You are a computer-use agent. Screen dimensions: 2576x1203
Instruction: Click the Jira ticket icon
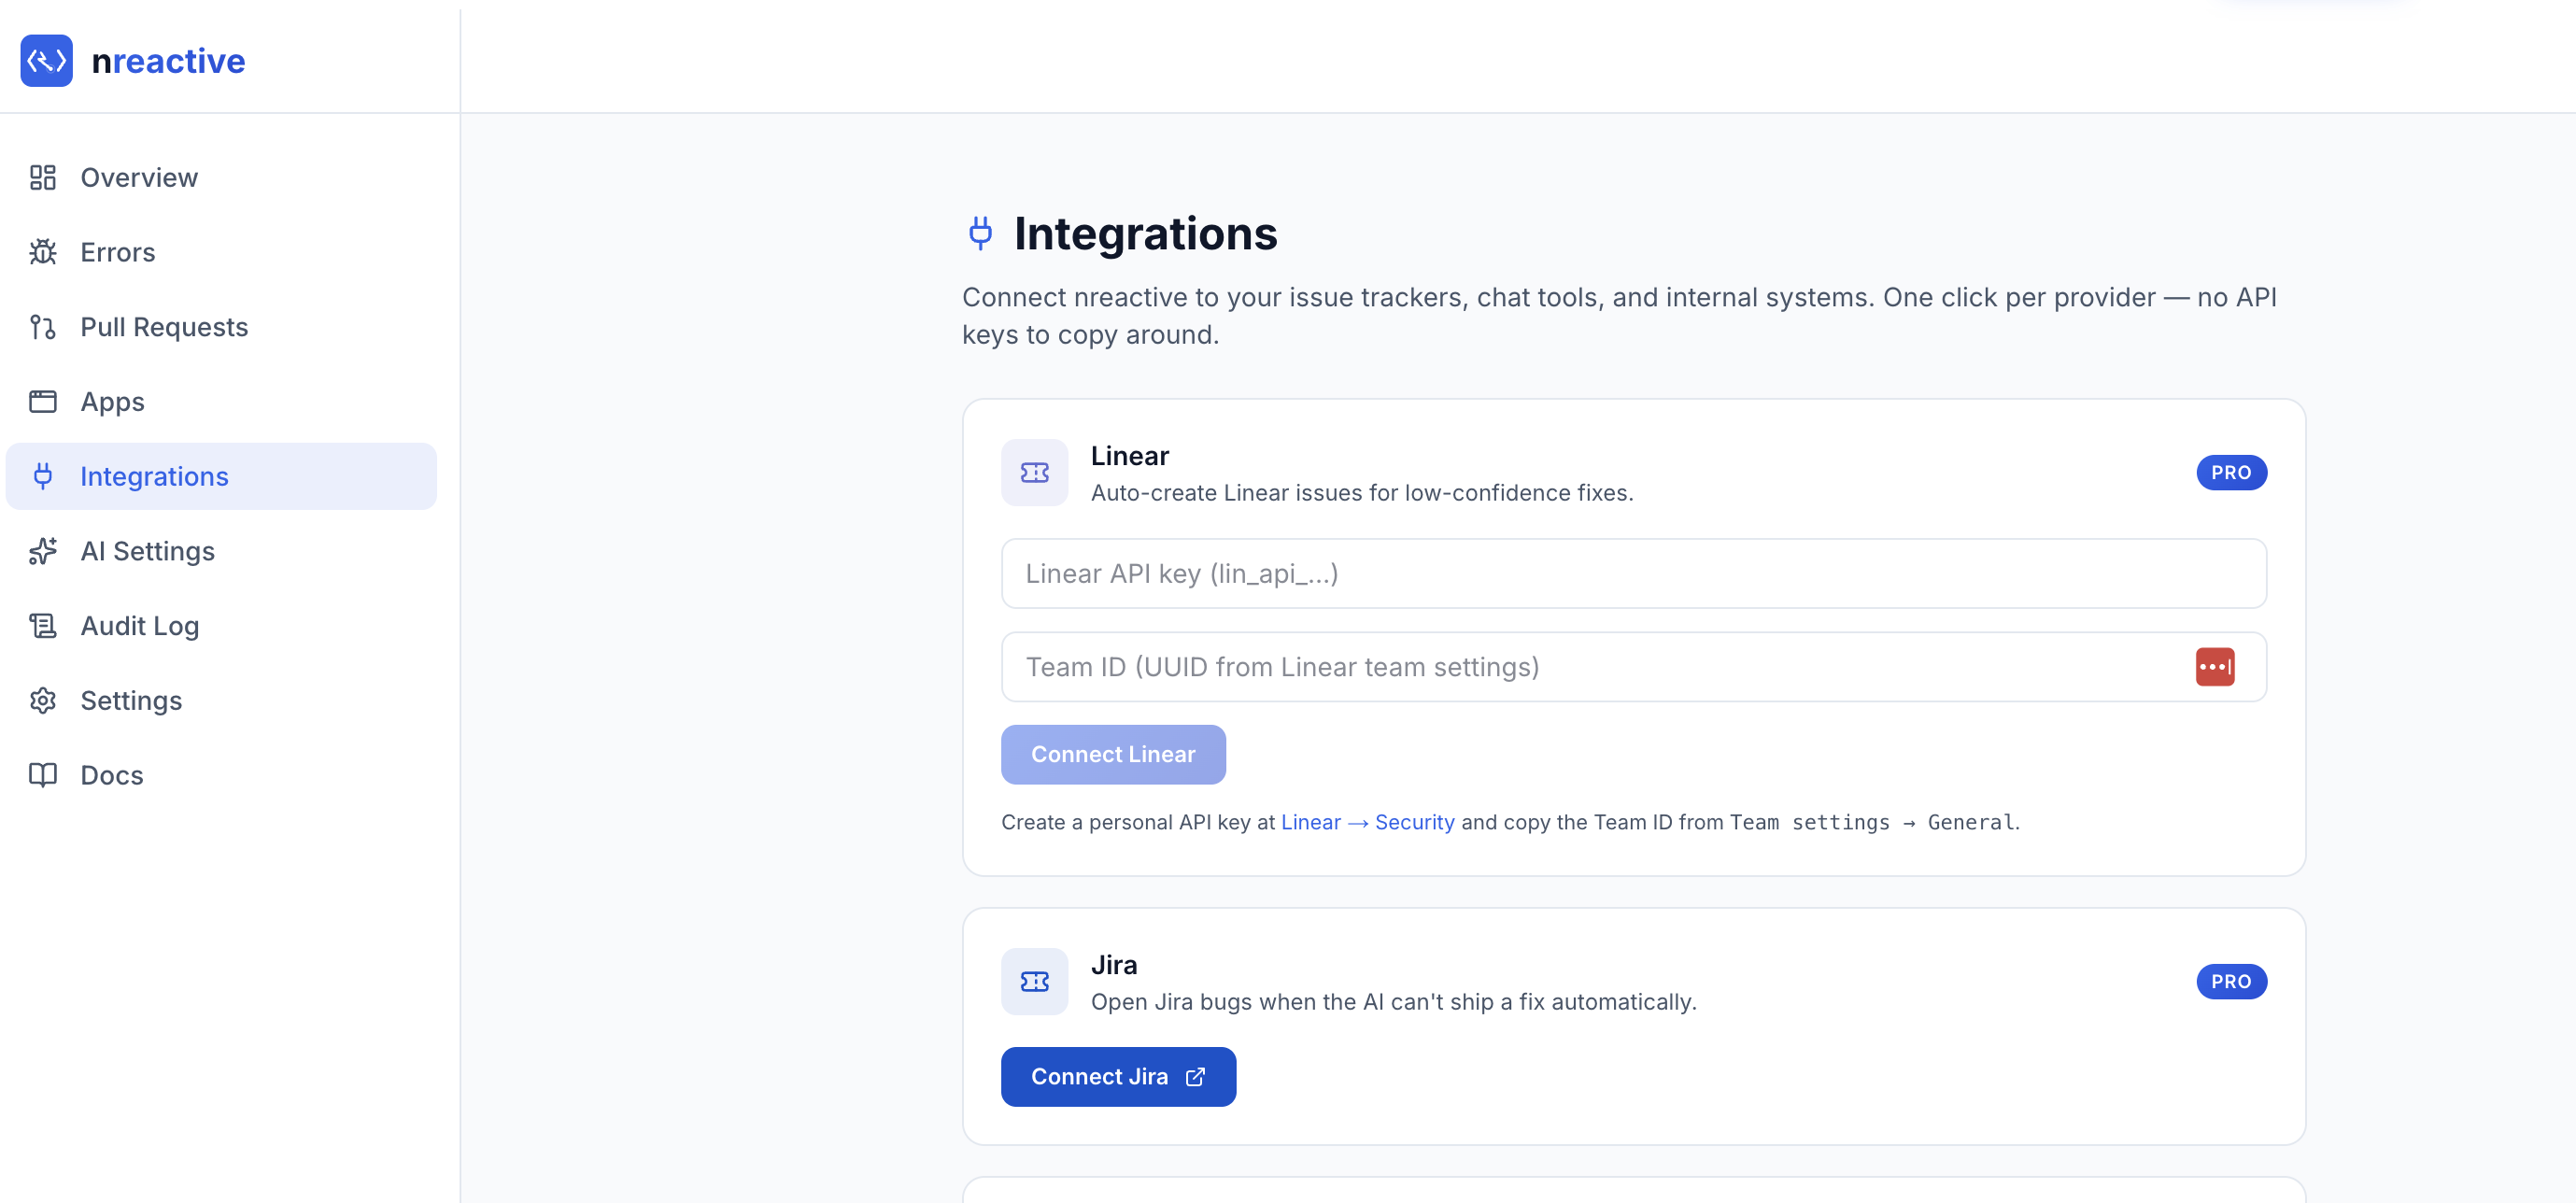coord(1035,982)
